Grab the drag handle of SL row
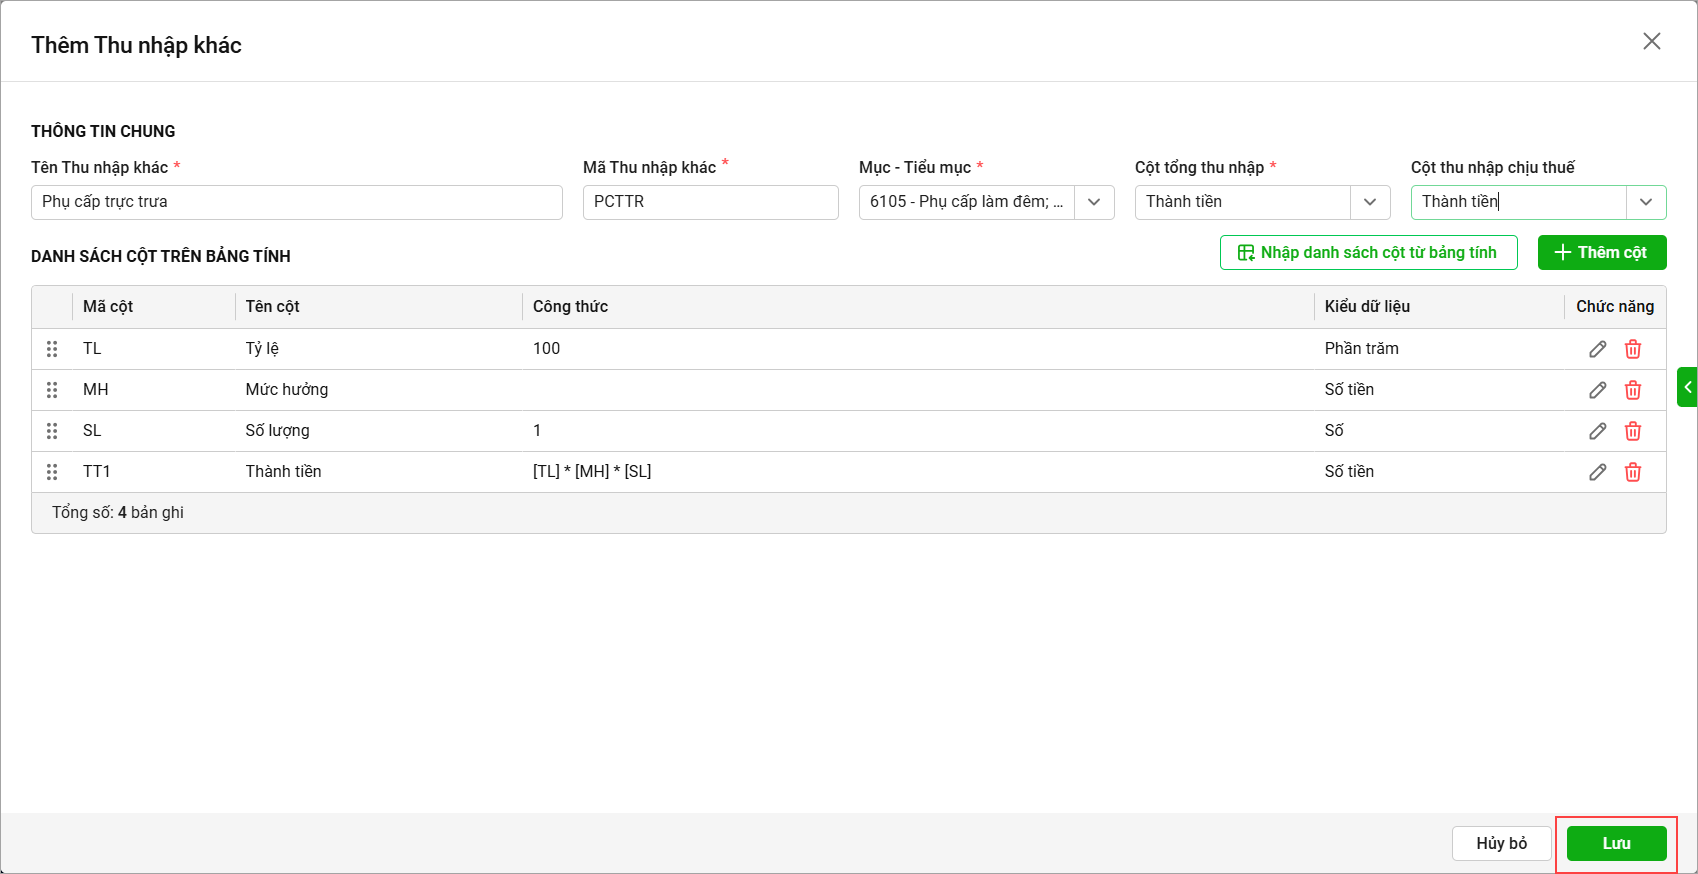 [52, 431]
